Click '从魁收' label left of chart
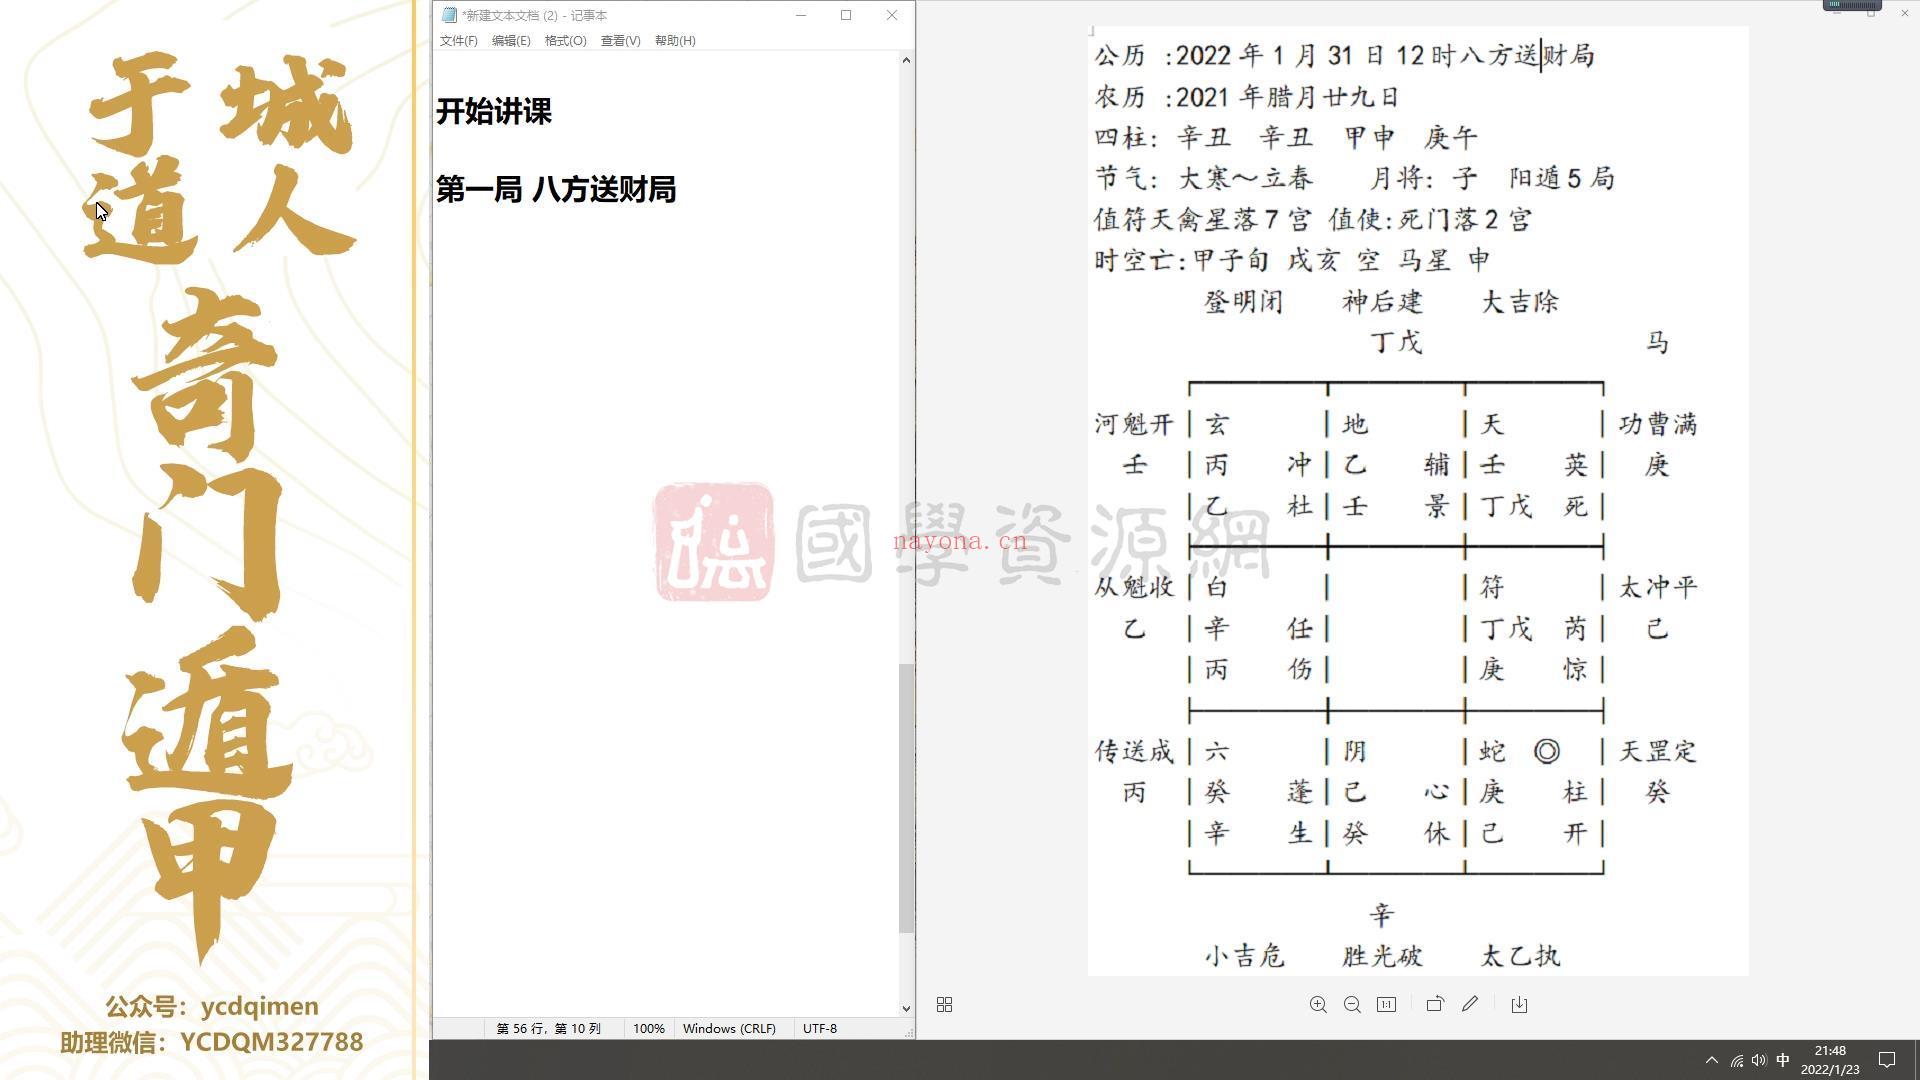 point(1134,587)
